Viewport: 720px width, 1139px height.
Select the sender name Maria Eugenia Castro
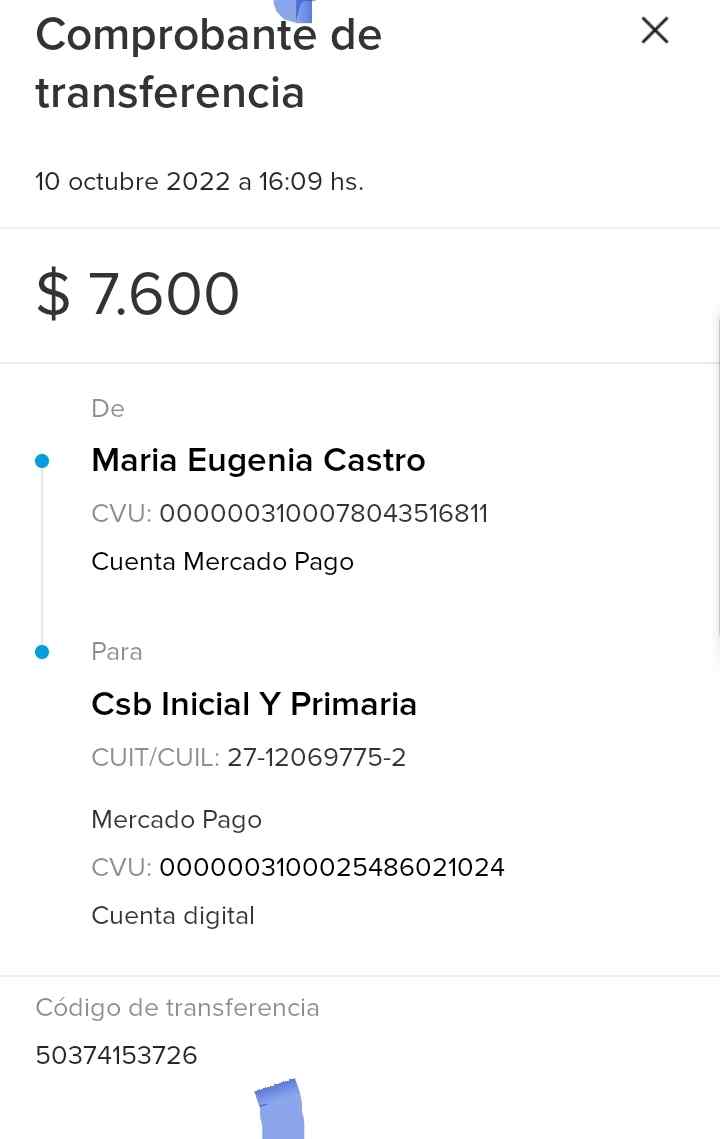[x=258, y=460]
